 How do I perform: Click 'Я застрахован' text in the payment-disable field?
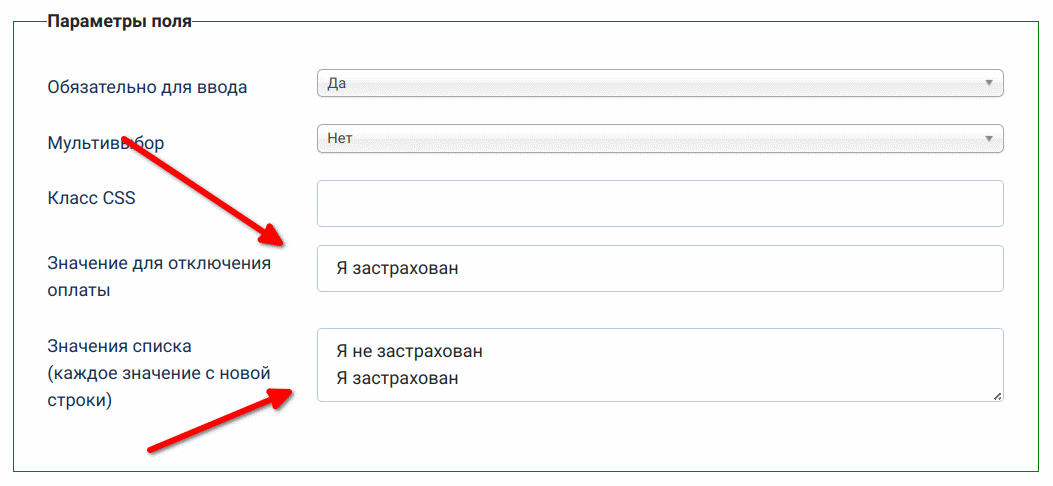pyautogui.click(x=398, y=269)
